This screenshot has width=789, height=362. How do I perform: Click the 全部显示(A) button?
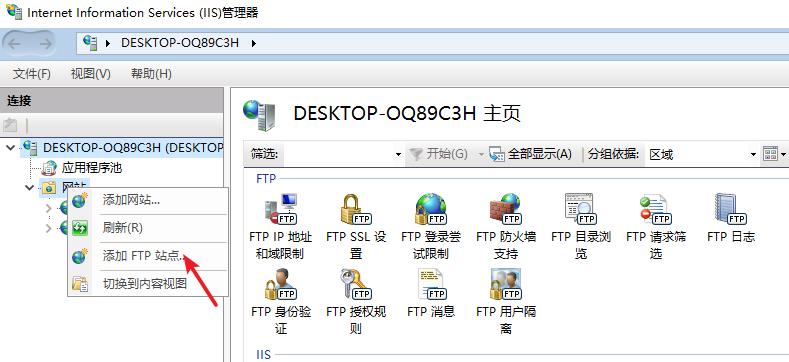(531, 154)
